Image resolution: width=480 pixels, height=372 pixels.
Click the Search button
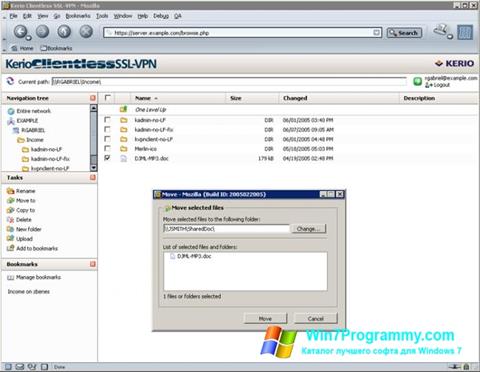[x=404, y=33]
